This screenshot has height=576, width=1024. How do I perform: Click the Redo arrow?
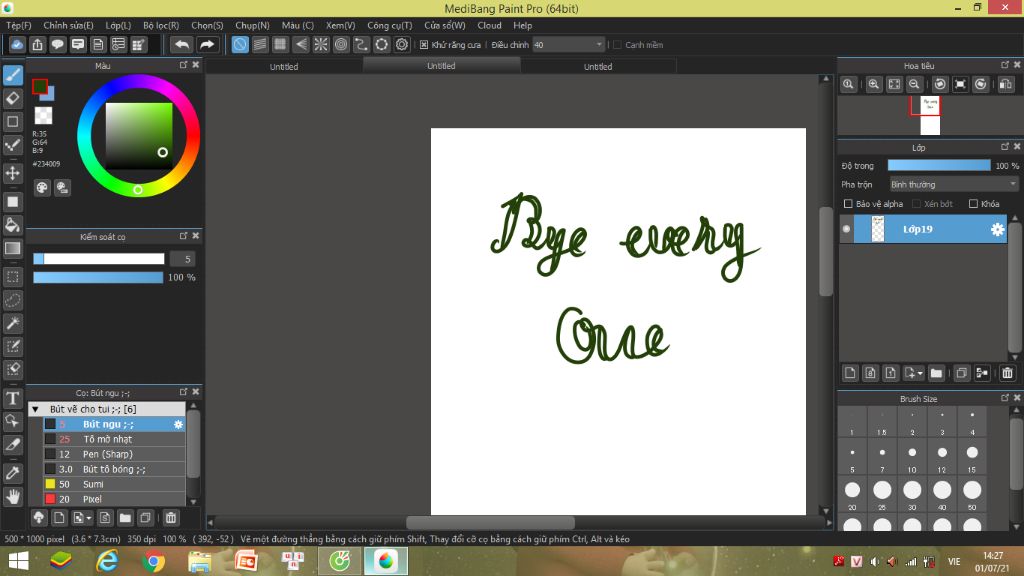pos(207,44)
